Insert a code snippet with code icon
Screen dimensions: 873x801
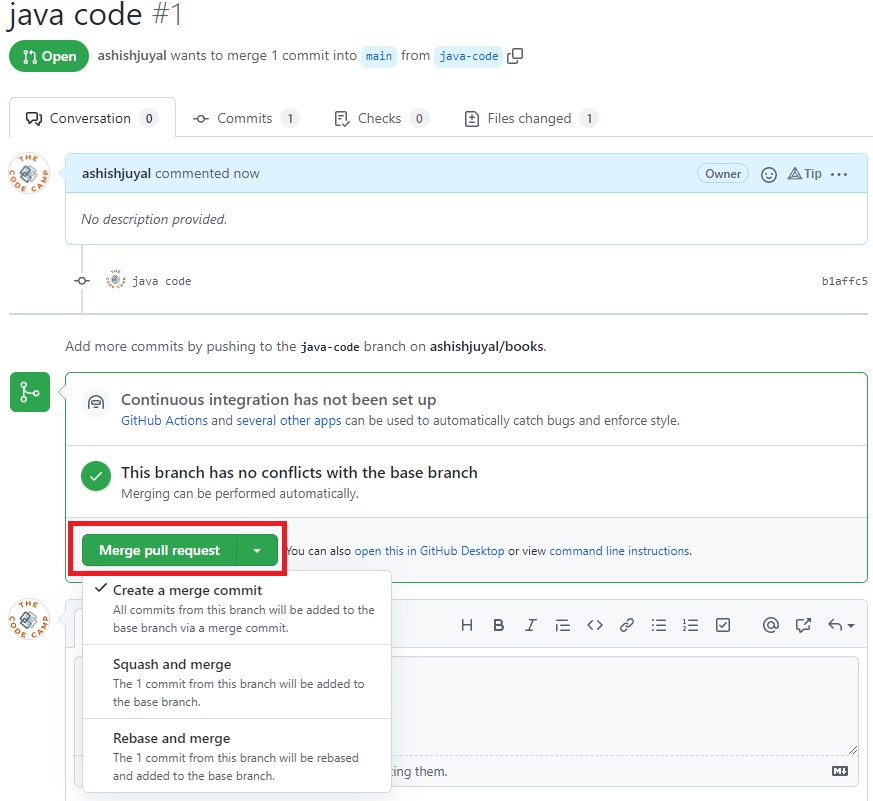coord(595,625)
